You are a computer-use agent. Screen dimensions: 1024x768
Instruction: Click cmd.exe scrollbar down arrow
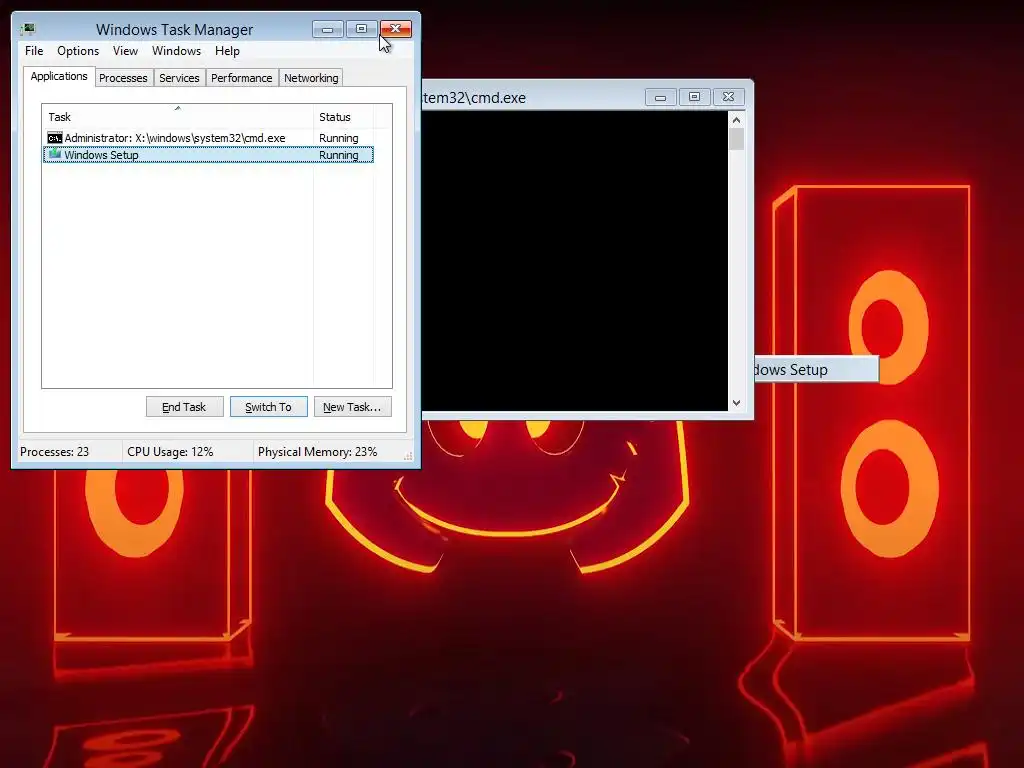737,403
